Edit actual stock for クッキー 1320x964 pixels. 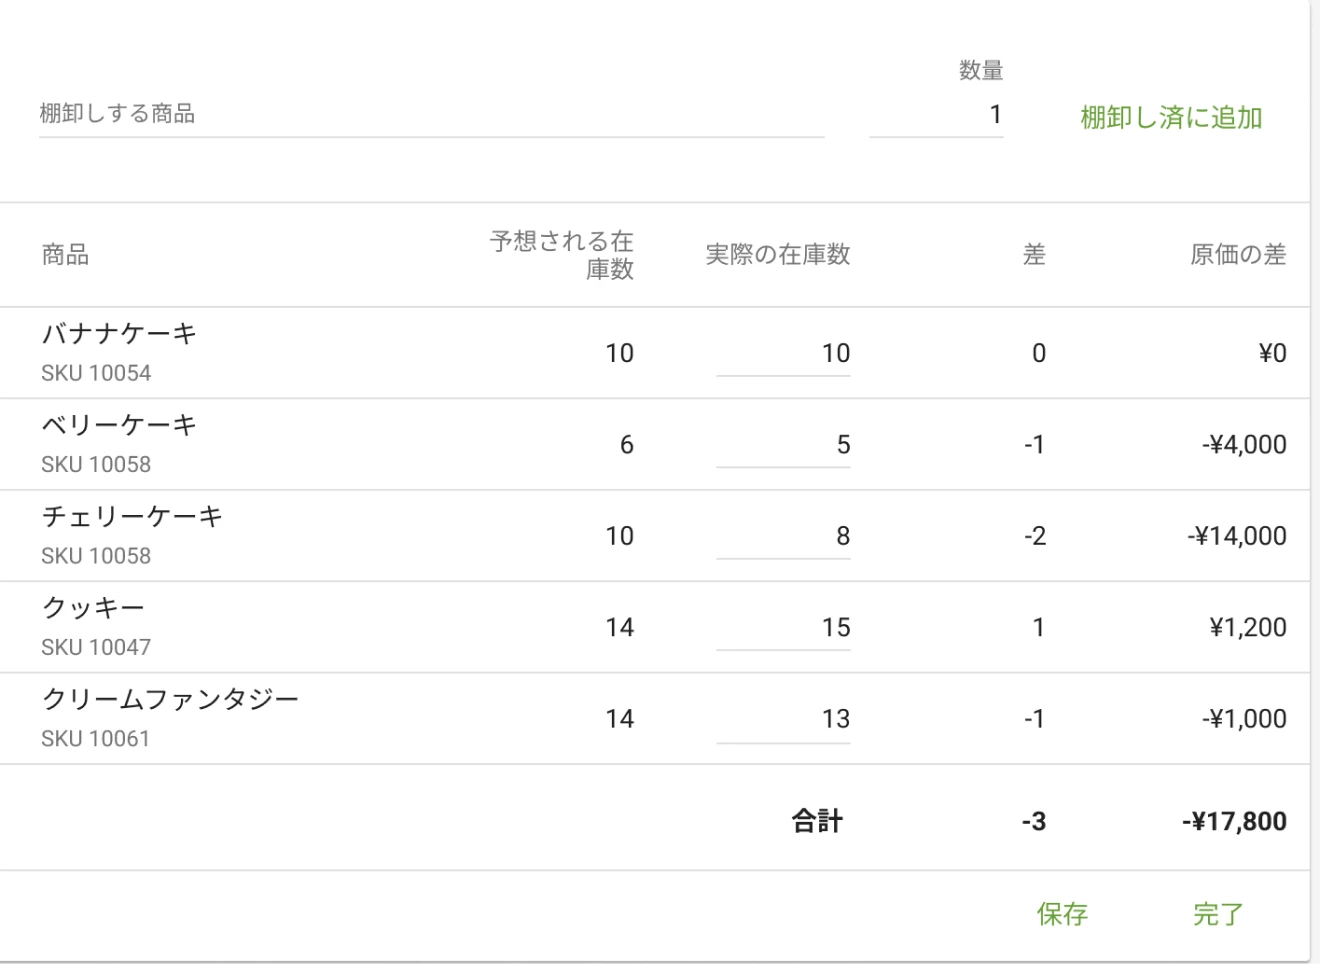(x=783, y=628)
